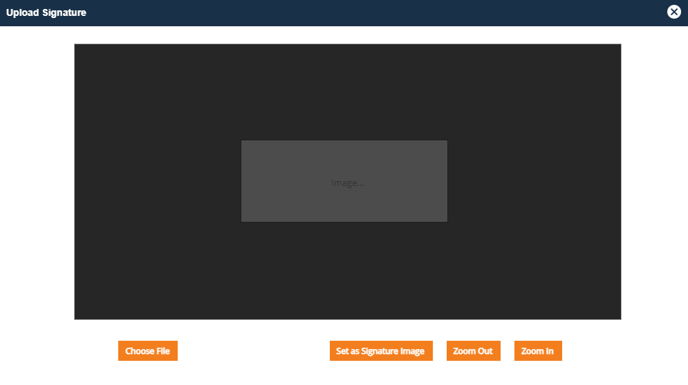Click the Image... label in the placeholder

tap(348, 183)
